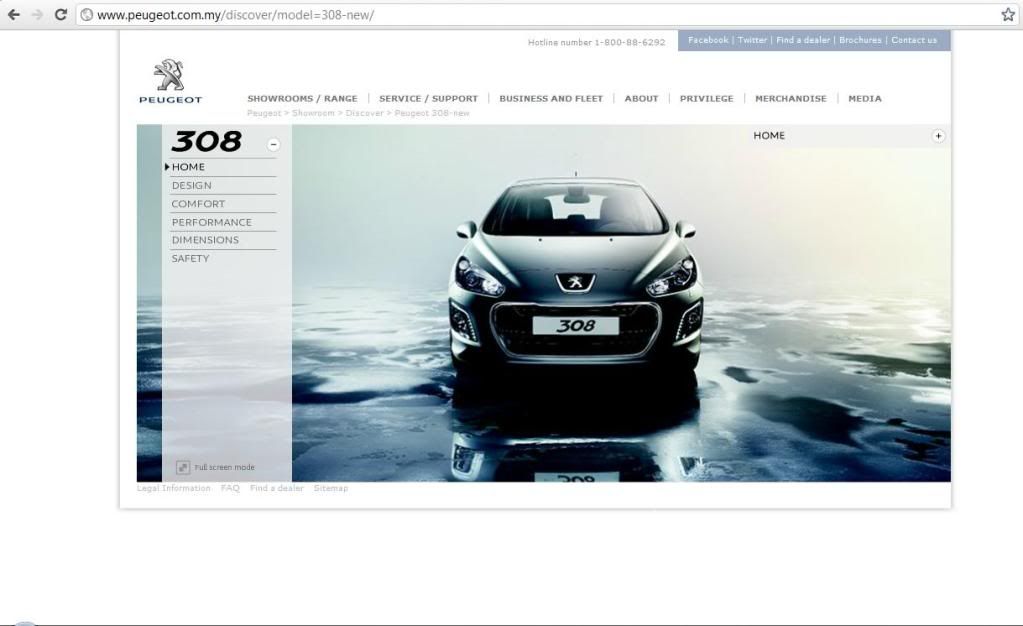The width and height of the screenshot is (1023, 626).
Task: Open Showrooms / Range menu
Action: tap(302, 99)
